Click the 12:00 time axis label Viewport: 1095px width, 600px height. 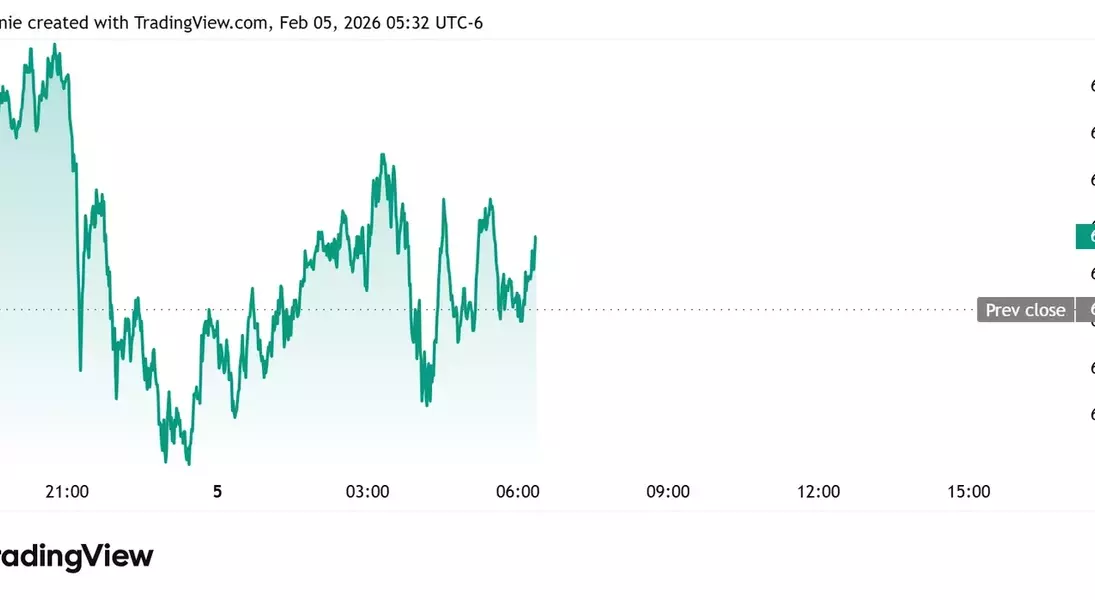tap(818, 491)
